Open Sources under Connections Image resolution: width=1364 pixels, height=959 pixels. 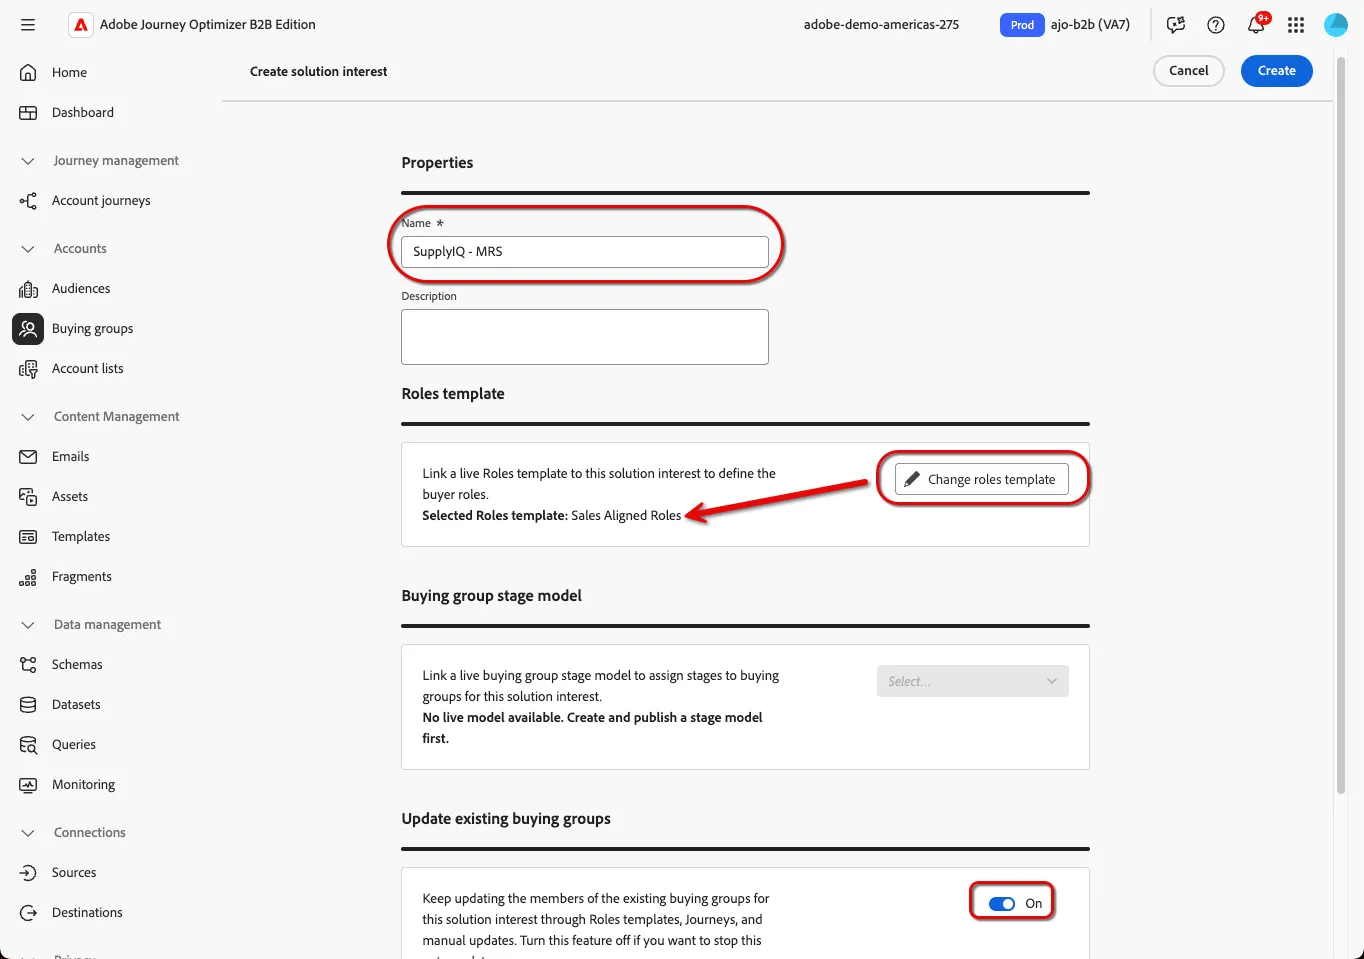click(x=74, y=872)
